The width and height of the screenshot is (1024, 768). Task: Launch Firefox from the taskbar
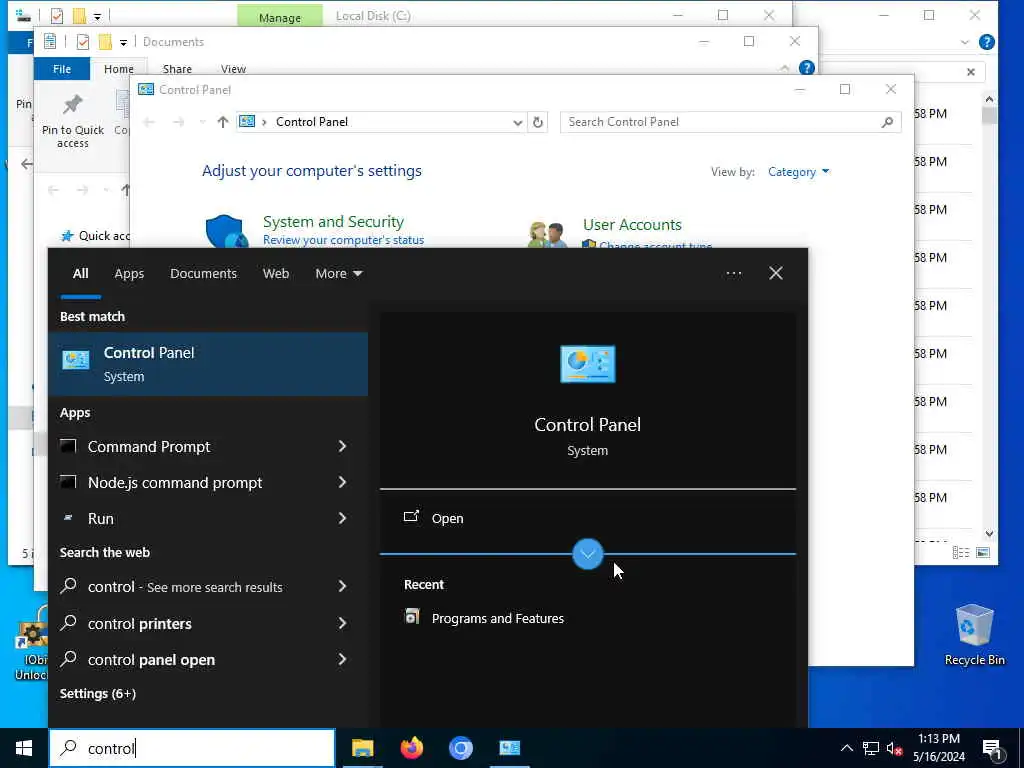pyautogui.click(x=411, y=748)
